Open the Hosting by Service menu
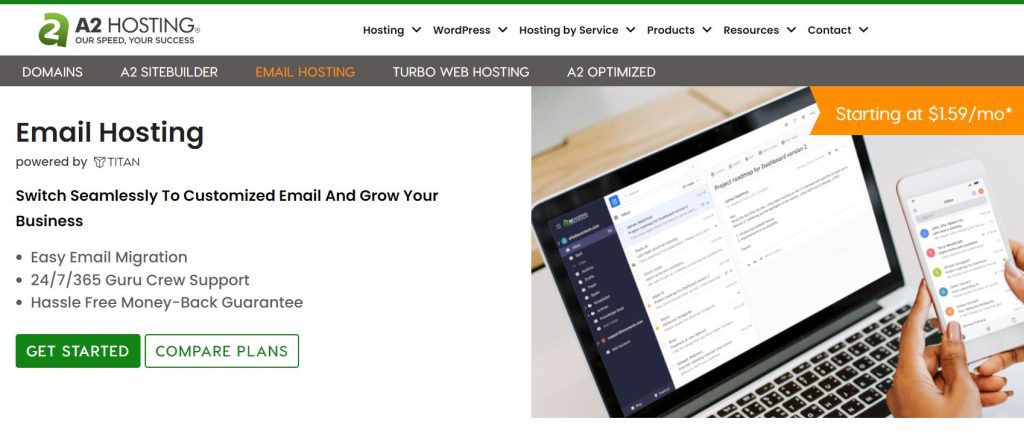 click(x=568, y=30)
